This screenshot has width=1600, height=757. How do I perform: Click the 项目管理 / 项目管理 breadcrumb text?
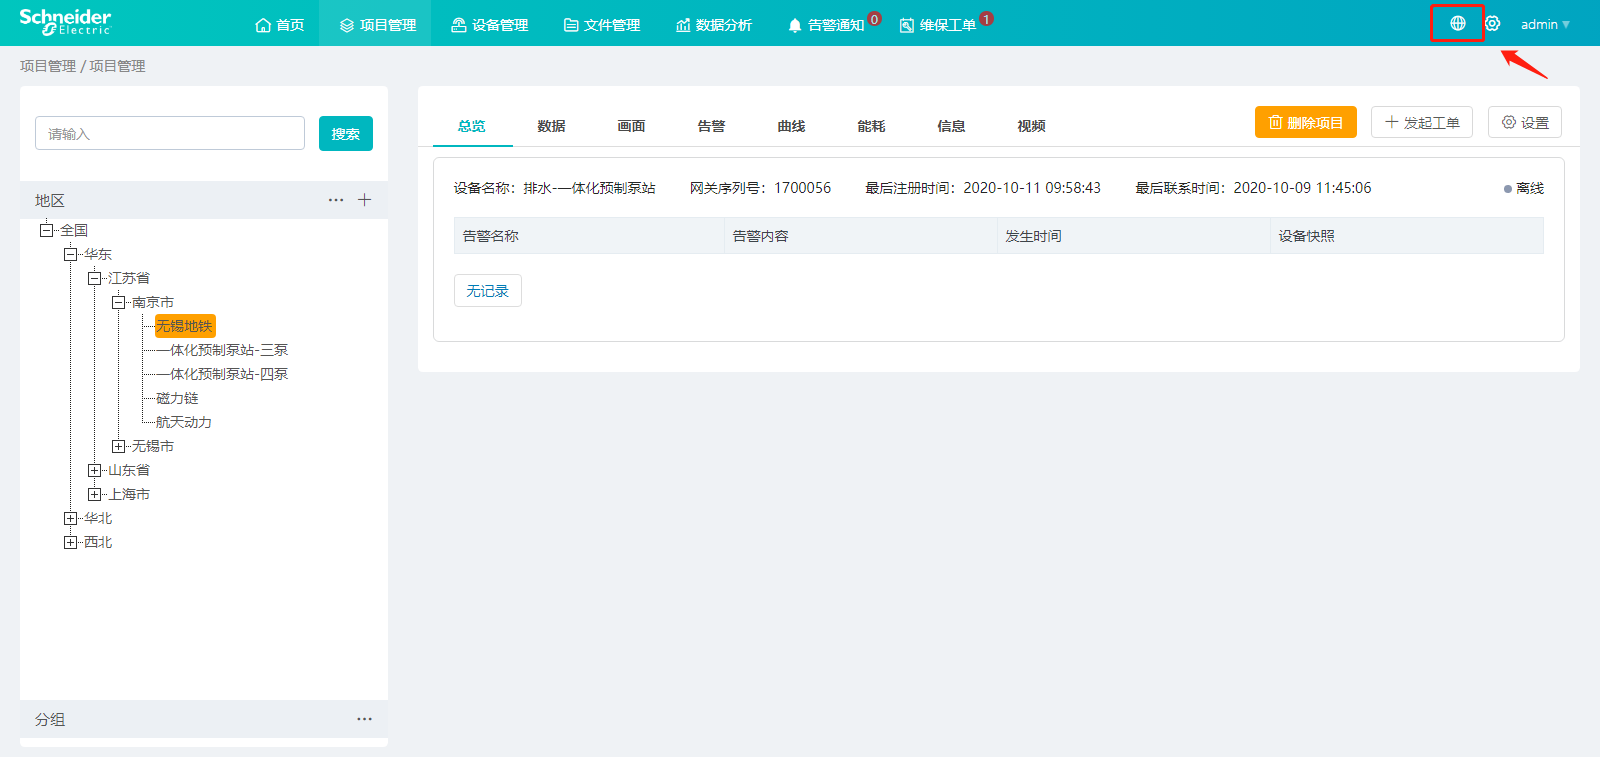point(83,66)
